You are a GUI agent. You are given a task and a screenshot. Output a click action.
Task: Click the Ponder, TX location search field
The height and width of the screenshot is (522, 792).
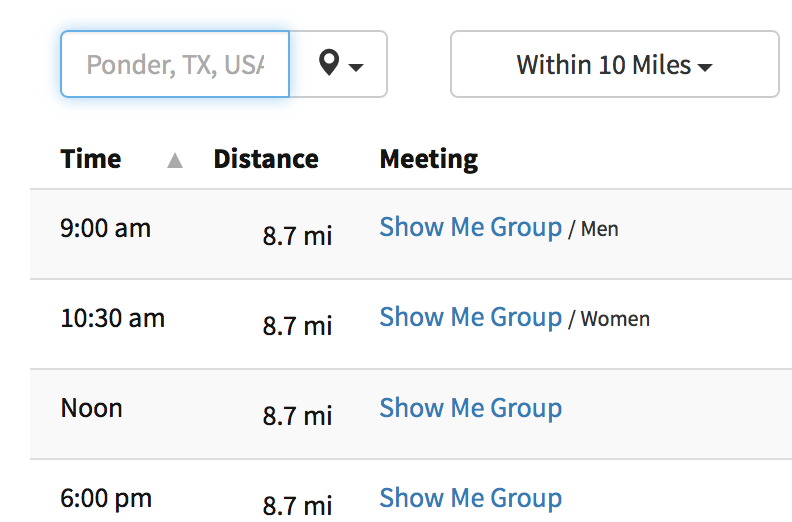(x=174, y=65)
